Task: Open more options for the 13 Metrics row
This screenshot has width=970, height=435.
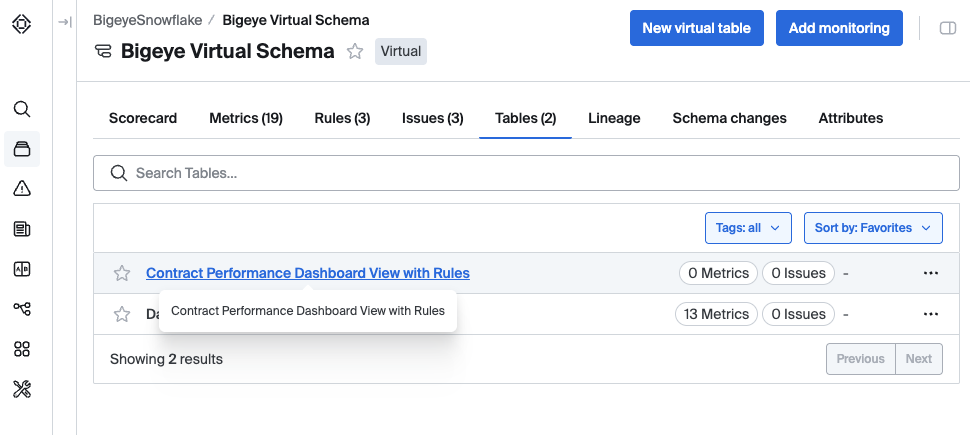Action: point(930,314)
